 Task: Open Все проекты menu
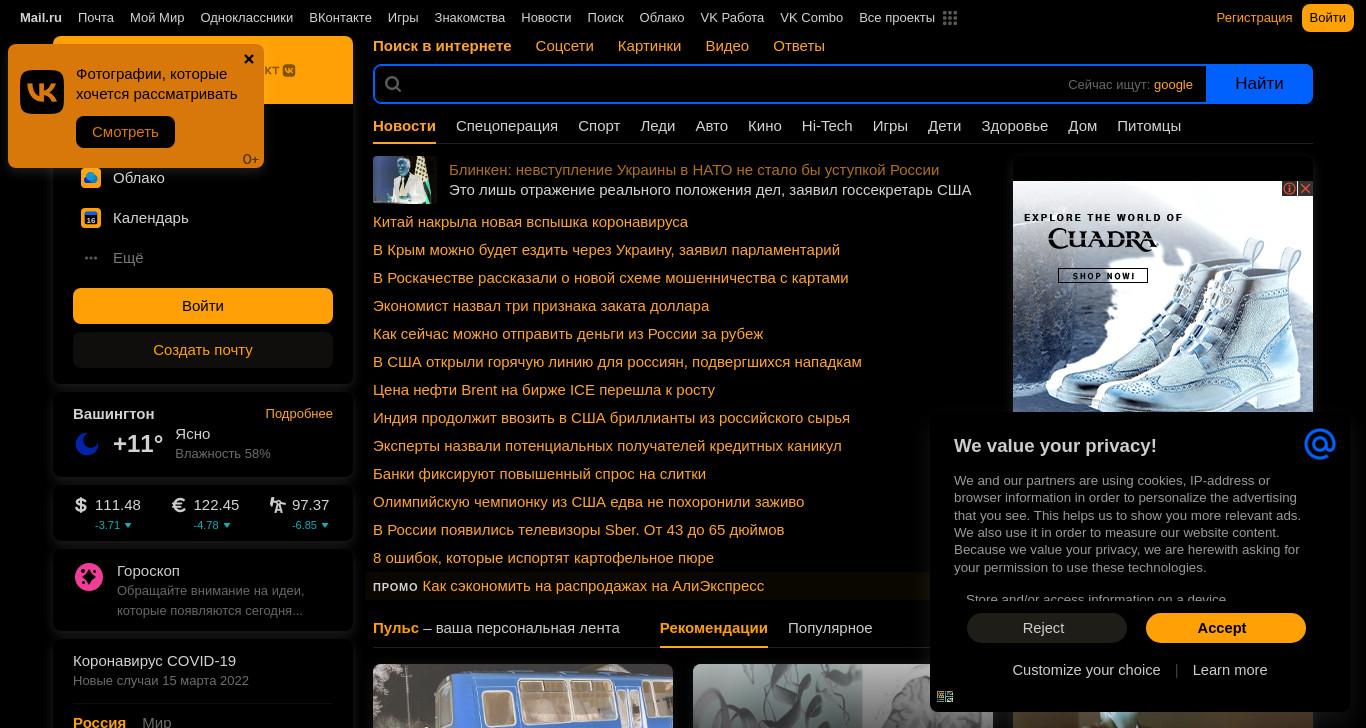(x=897, y=18)
